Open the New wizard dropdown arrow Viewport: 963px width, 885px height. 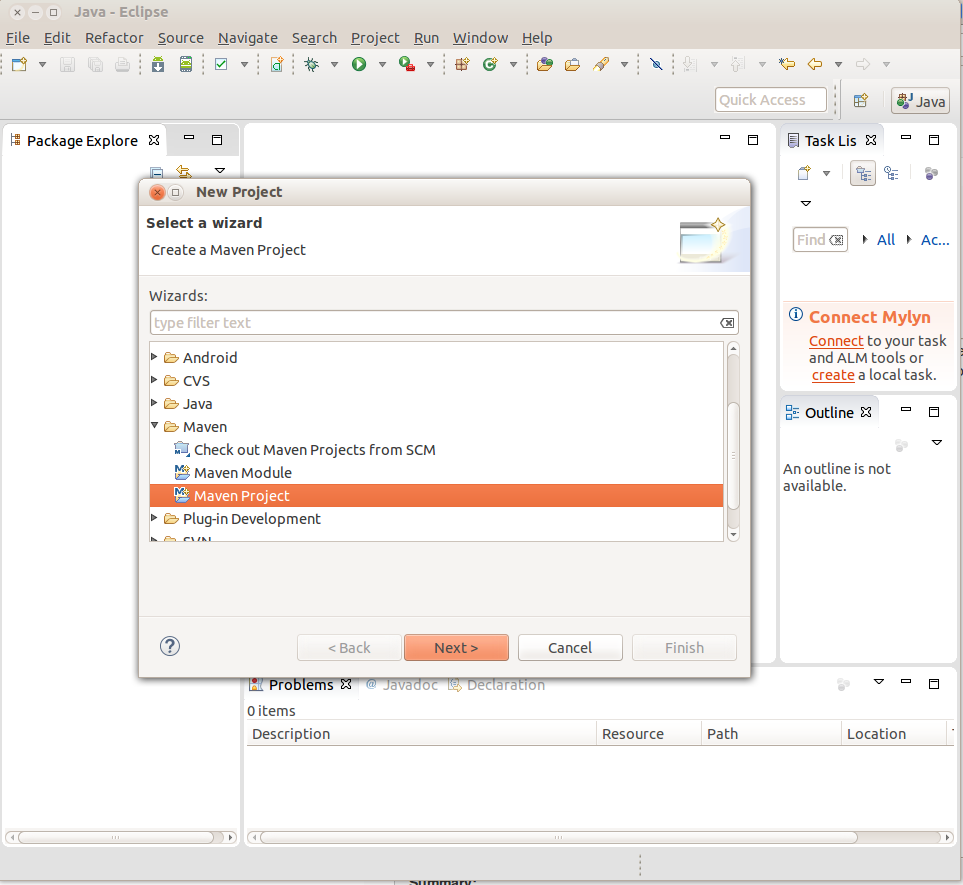tap(42, 64)
